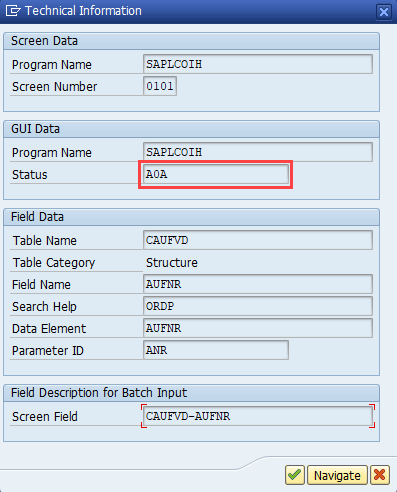Select the Screen Data Program Name field
The width and height of the screenshot is (397, 492).
click(258, 64)
